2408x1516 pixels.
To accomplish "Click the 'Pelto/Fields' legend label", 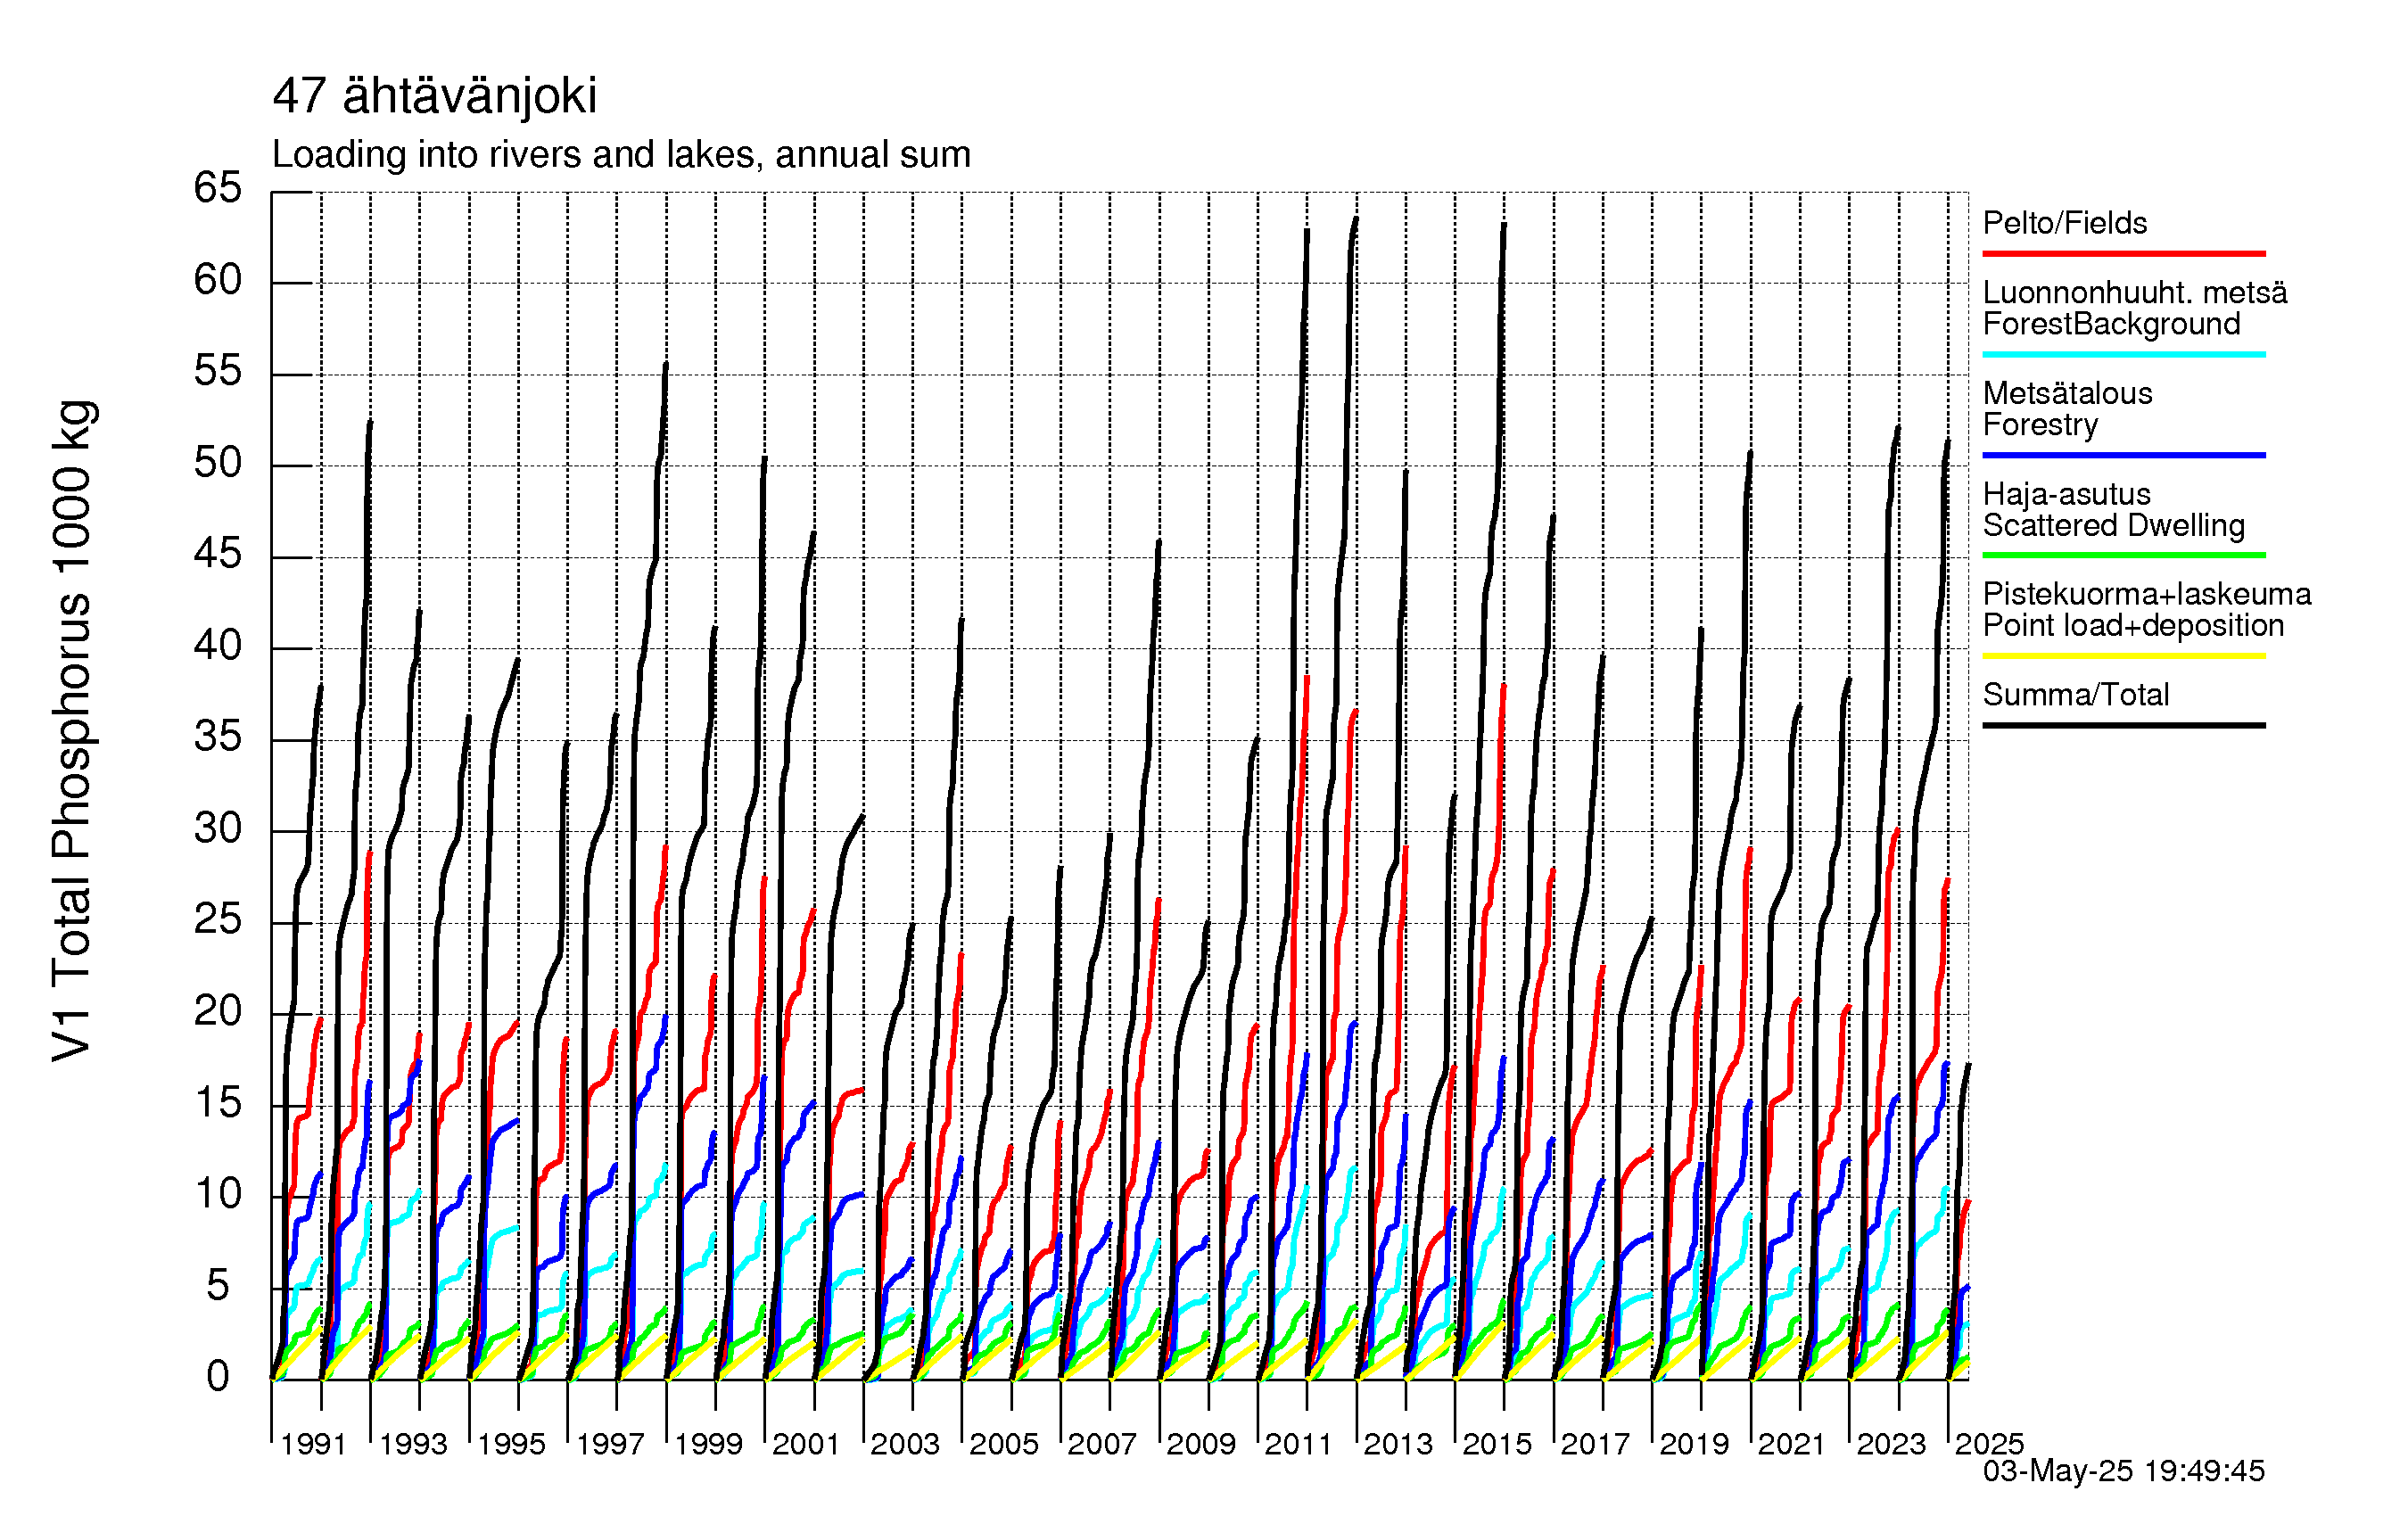I will pyautogui.click(x=2065, y=223).
